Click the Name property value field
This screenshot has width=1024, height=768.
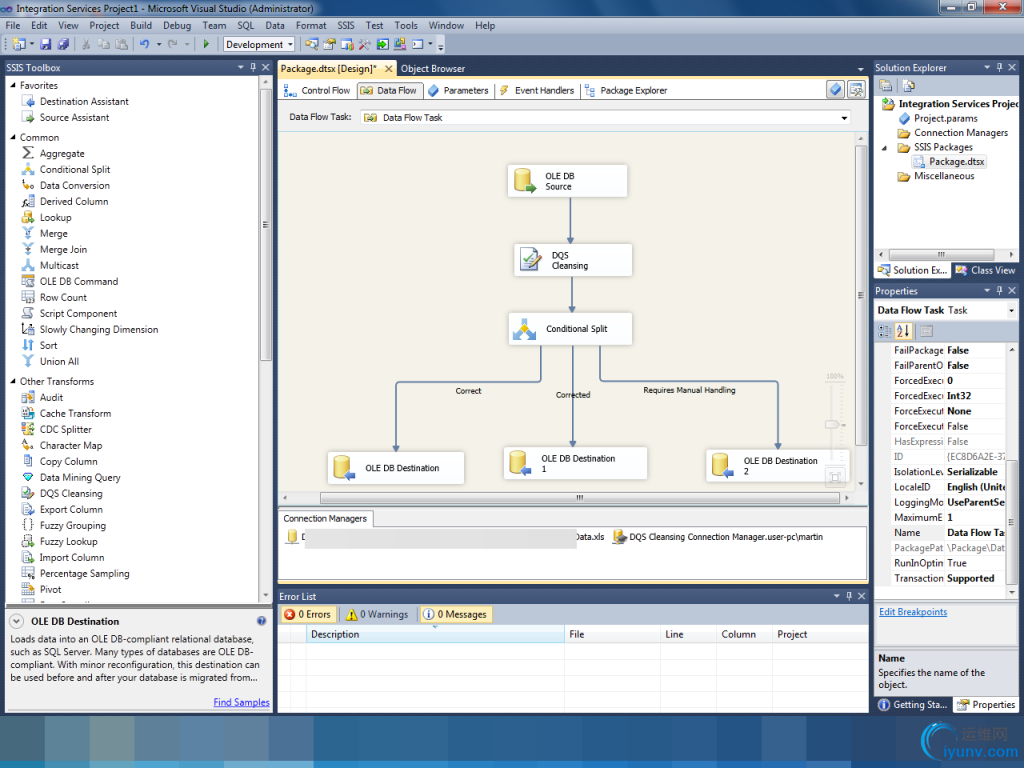976,533
